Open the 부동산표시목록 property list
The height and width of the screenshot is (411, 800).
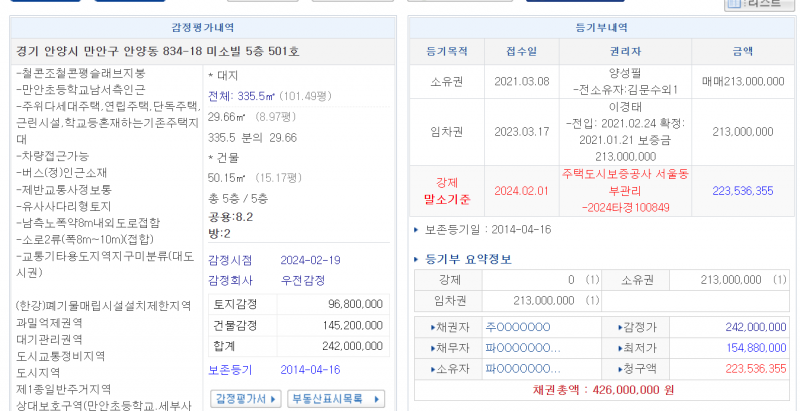(335, 398)
